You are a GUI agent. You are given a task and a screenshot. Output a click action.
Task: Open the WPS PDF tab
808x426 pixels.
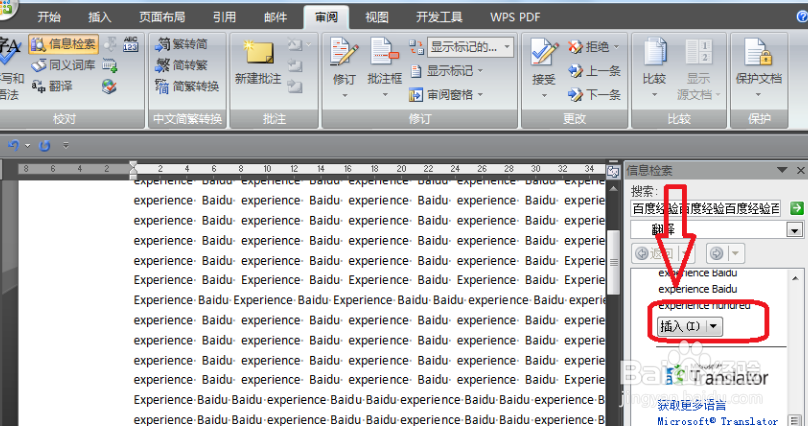tap(515, 17)
